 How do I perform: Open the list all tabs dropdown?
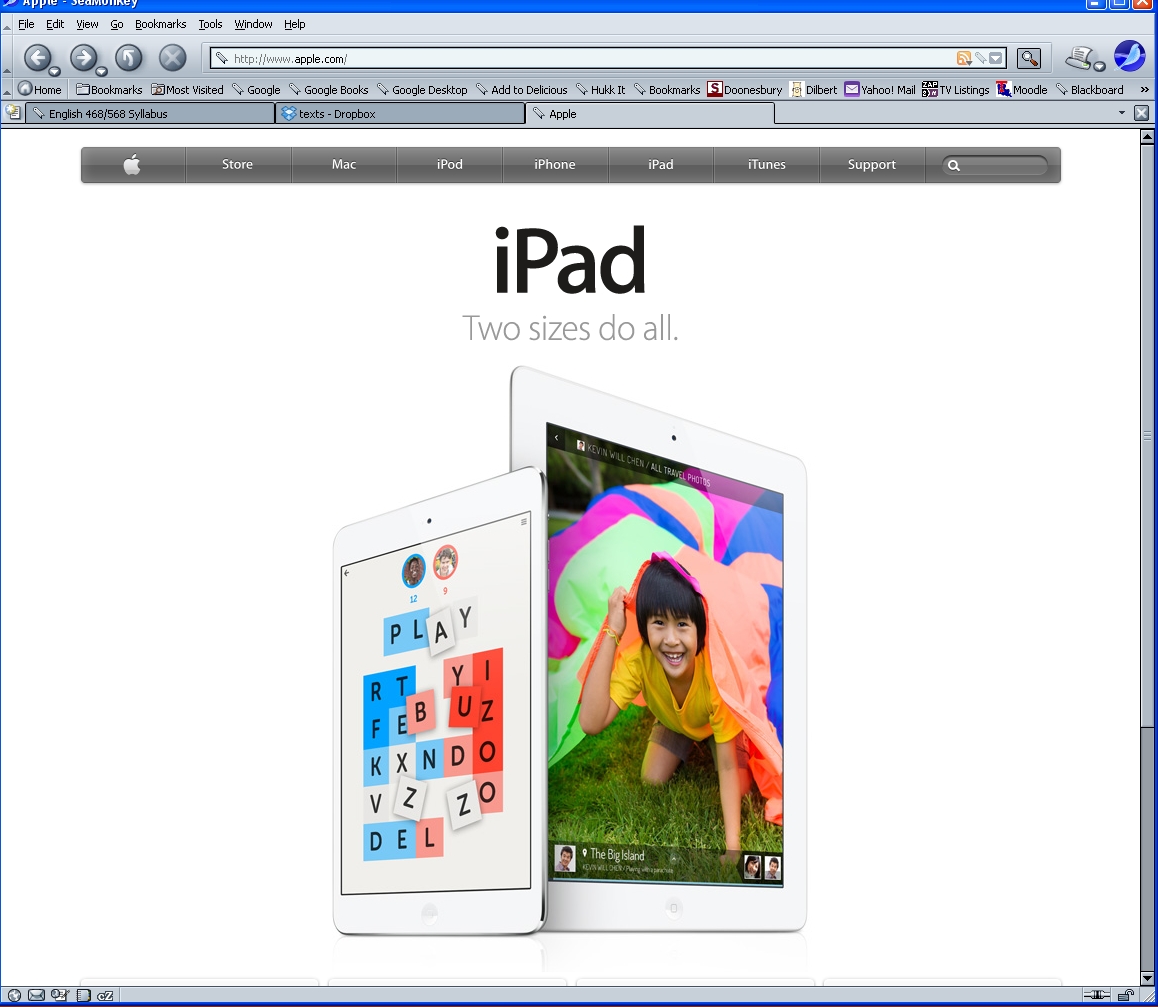1121,114
